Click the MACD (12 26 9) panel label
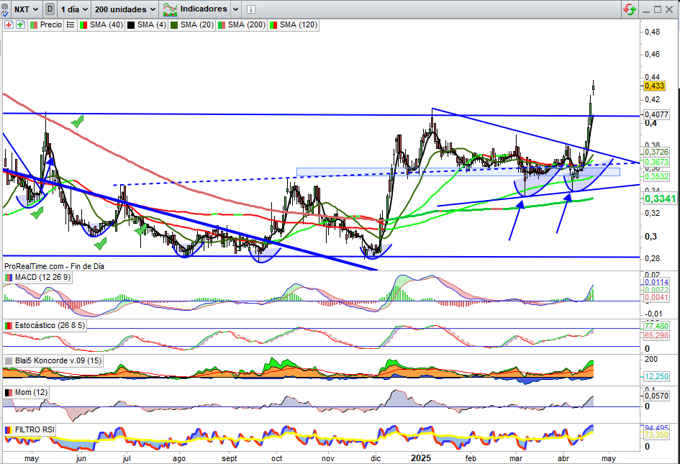Viewport: 680px width, 464px height. pyautogui.click(x=42, y=277)
